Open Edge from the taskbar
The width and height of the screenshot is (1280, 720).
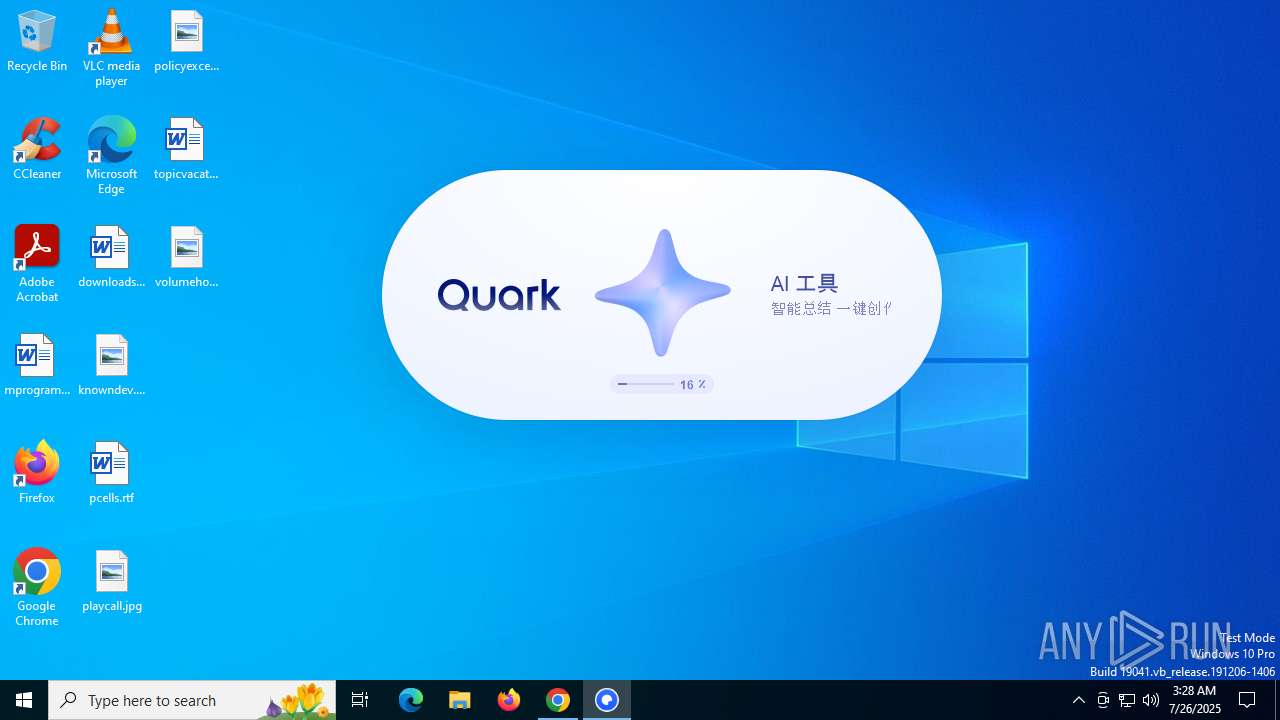411,700
